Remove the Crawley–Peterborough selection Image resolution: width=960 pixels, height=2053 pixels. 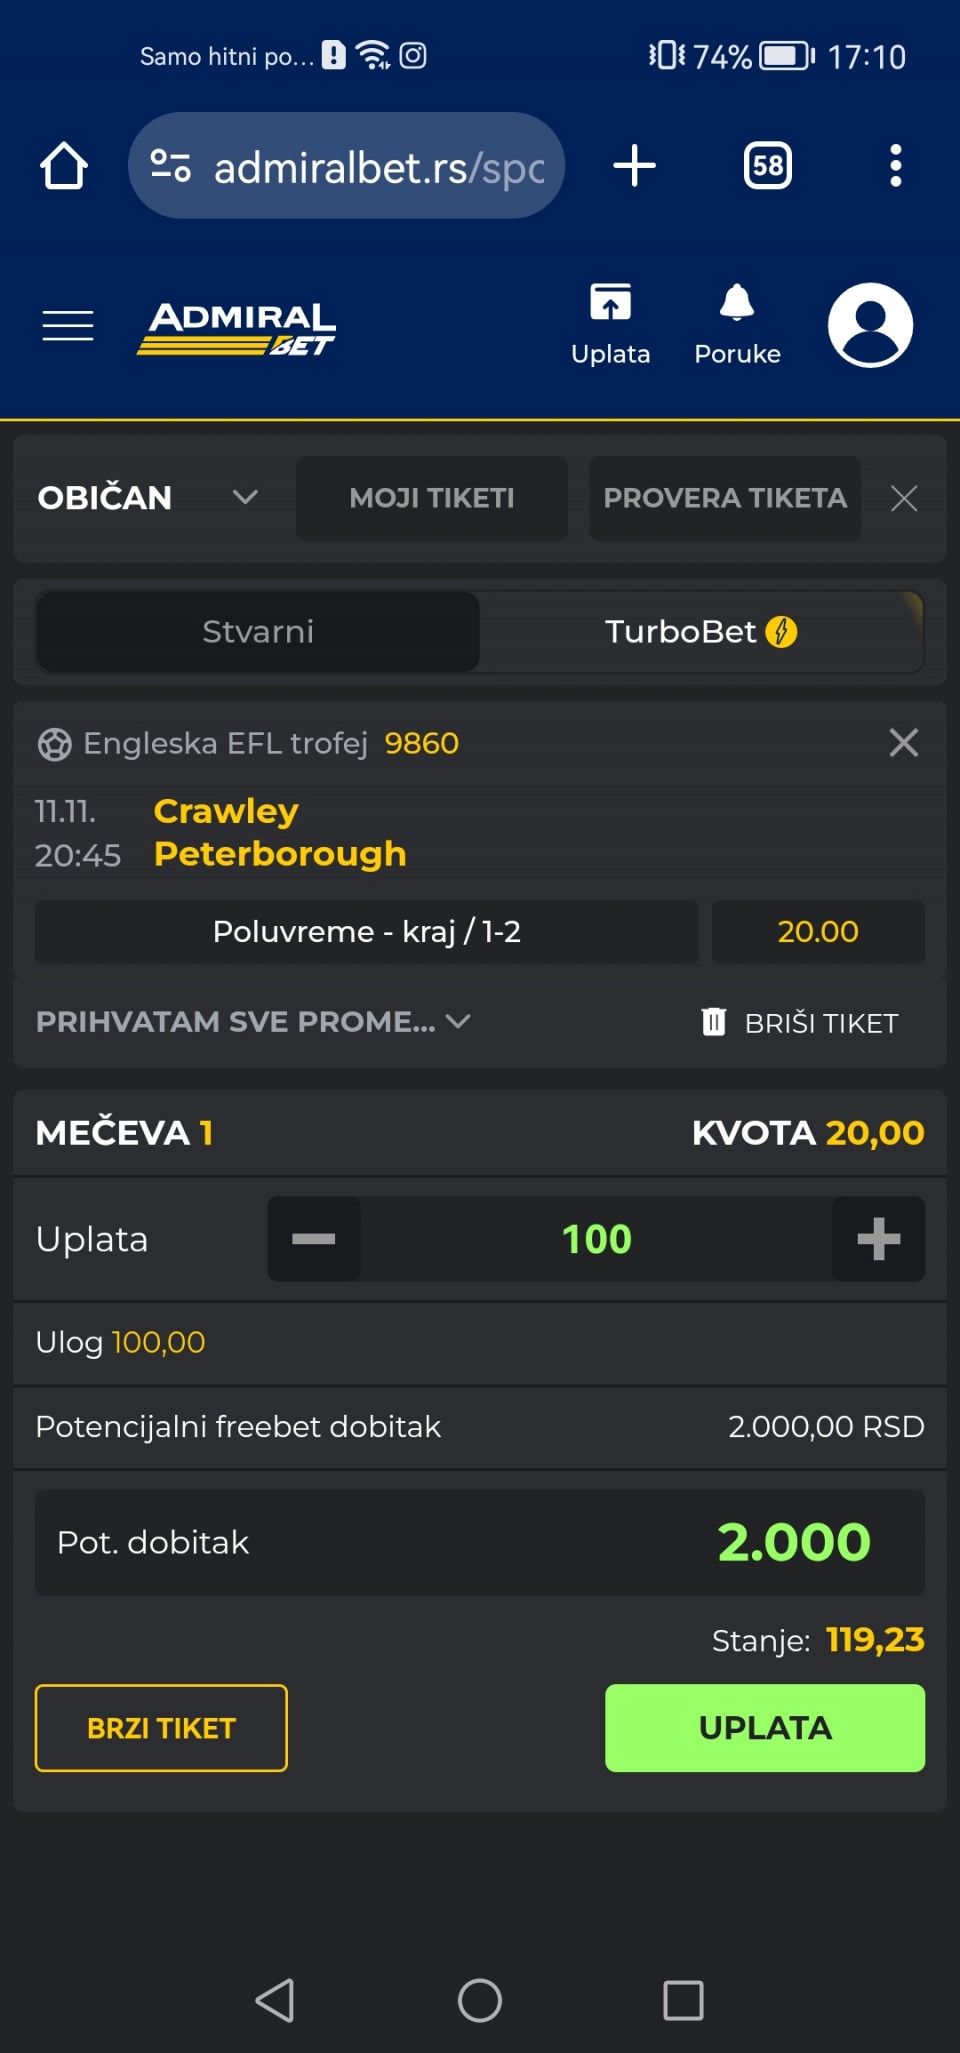(903, 743)
